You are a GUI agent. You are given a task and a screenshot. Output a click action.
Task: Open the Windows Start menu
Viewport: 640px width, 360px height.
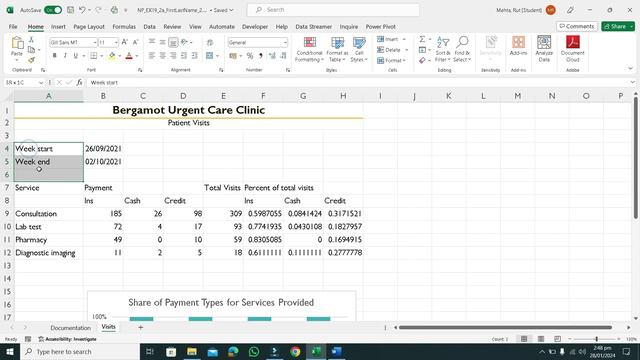[x=10, y=351]
